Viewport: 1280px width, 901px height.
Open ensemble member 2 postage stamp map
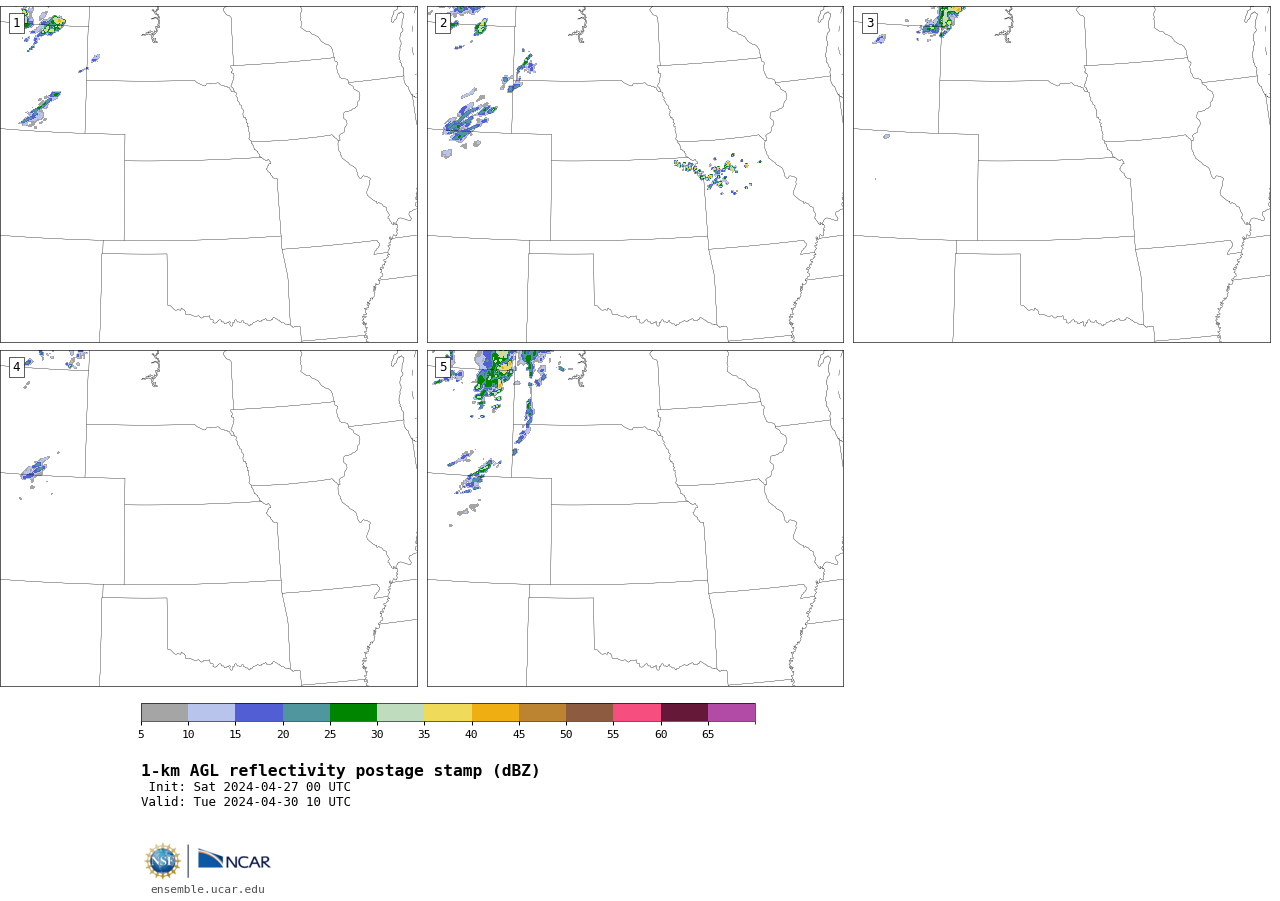point(635,174)
